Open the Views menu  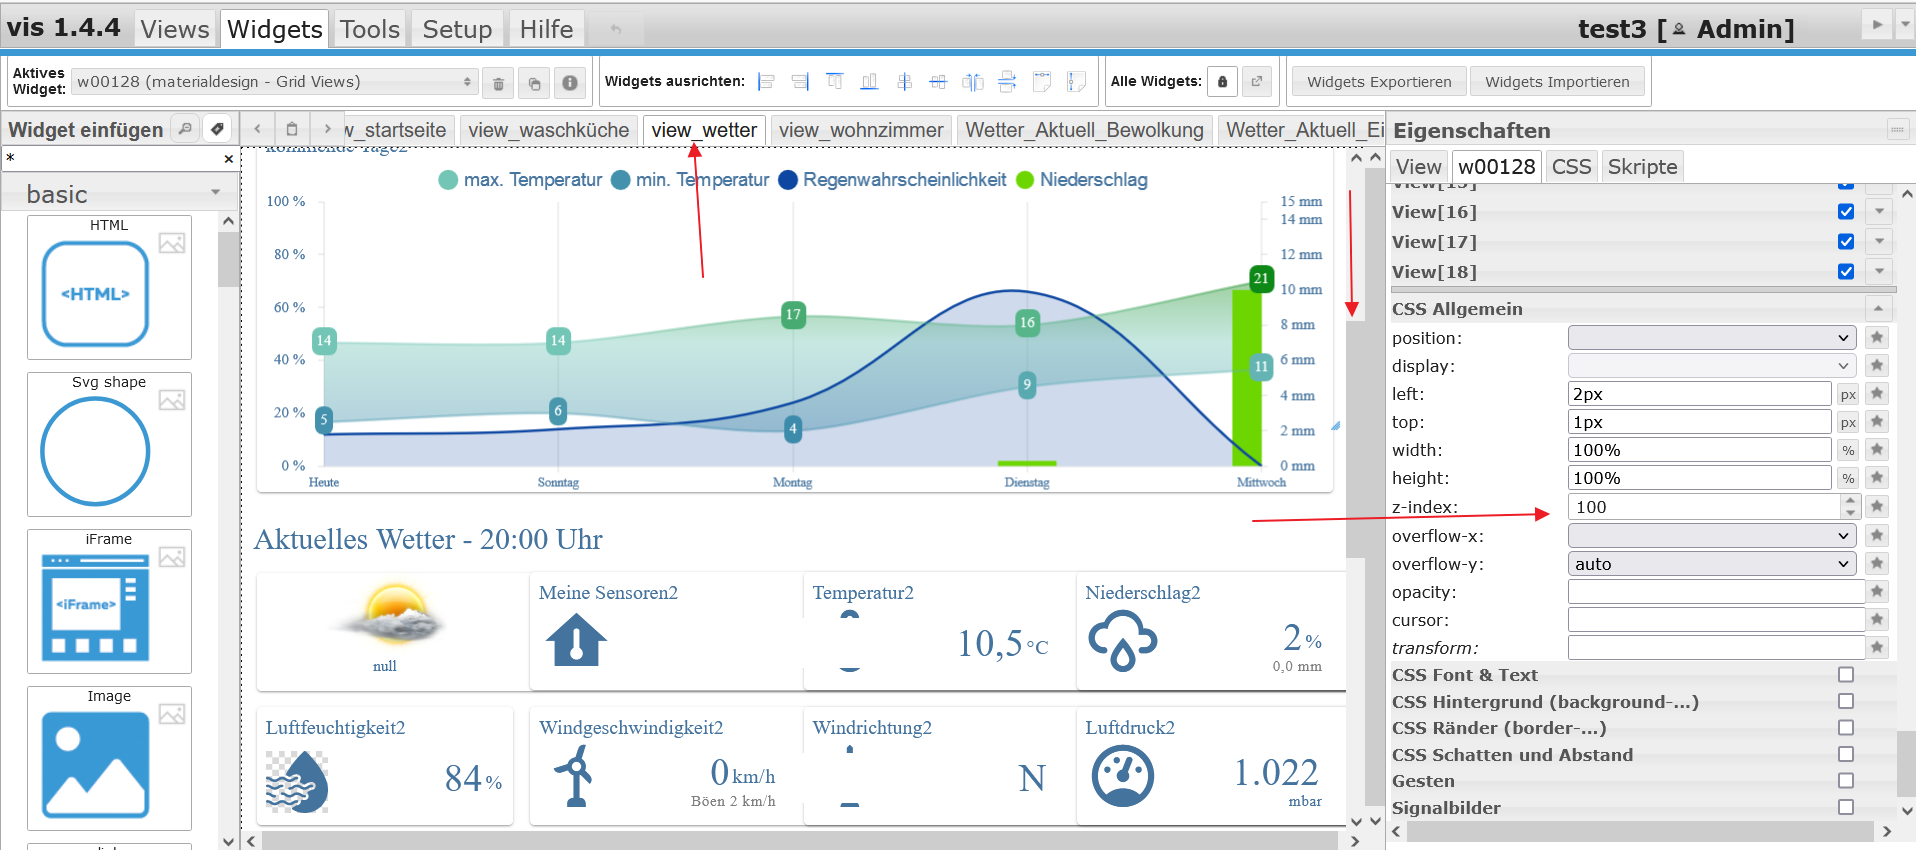tap(175, 29)
